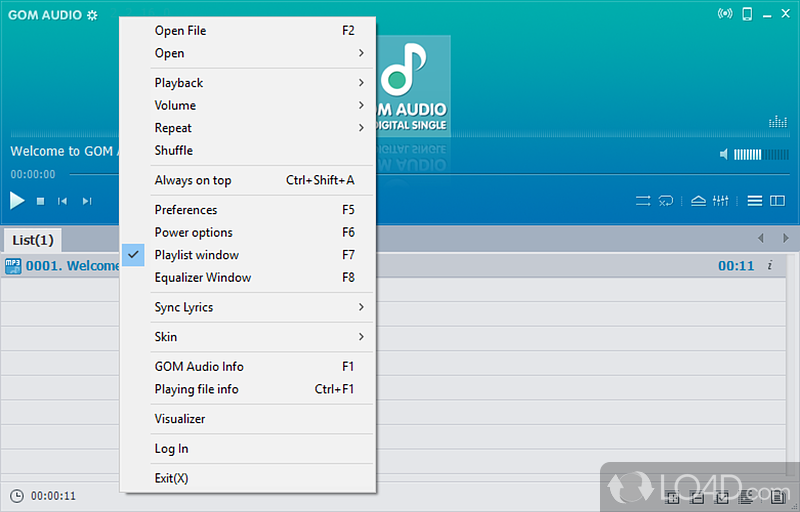Click the add item playlist icon at the bottom

[x=672, y=496]
